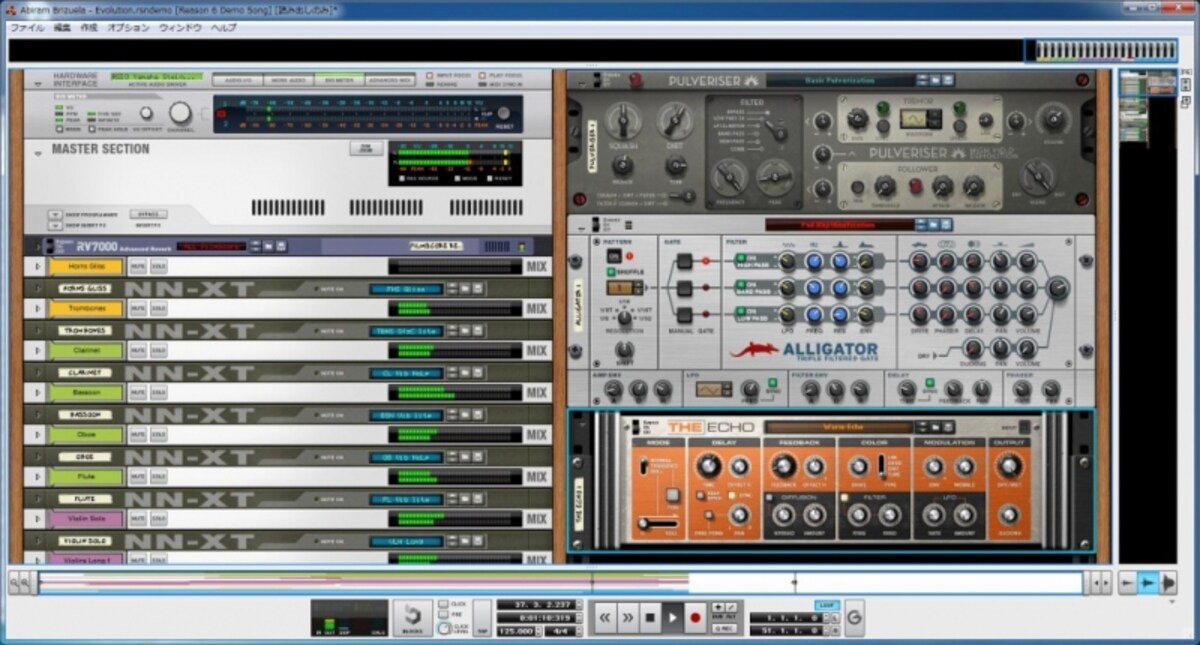Click the Fast Forward transport button
Screen dimensions: 1200x645
pyautogui.click(x=628, y=618)
